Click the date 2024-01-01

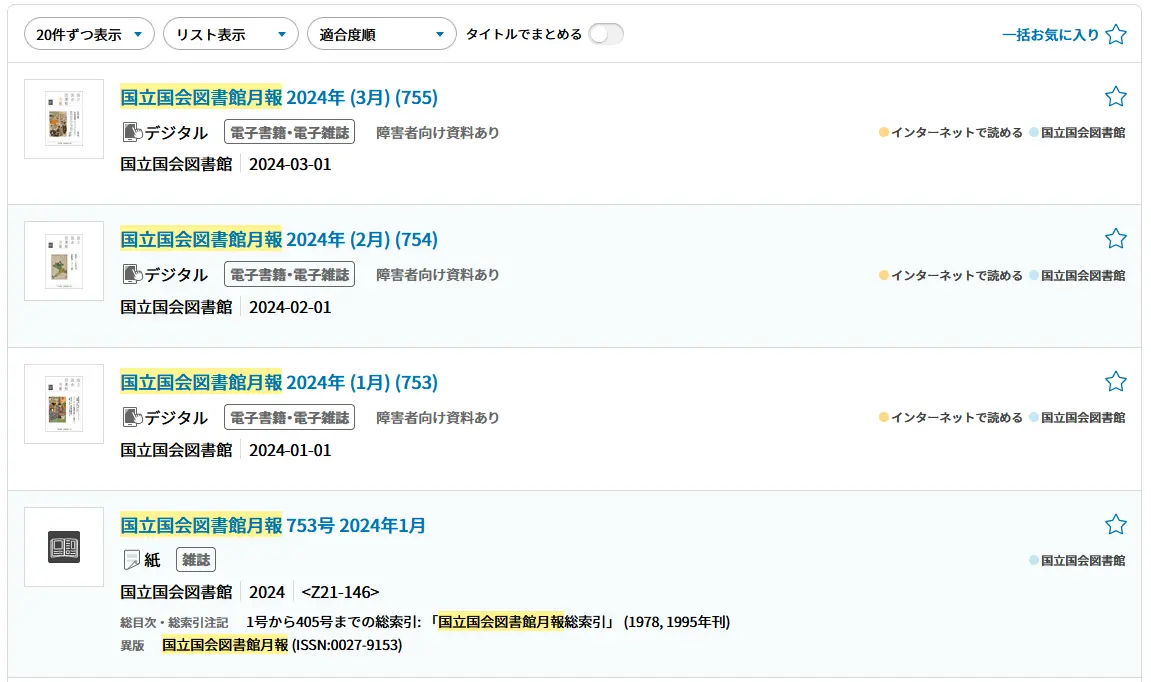(x=290, y=450)
